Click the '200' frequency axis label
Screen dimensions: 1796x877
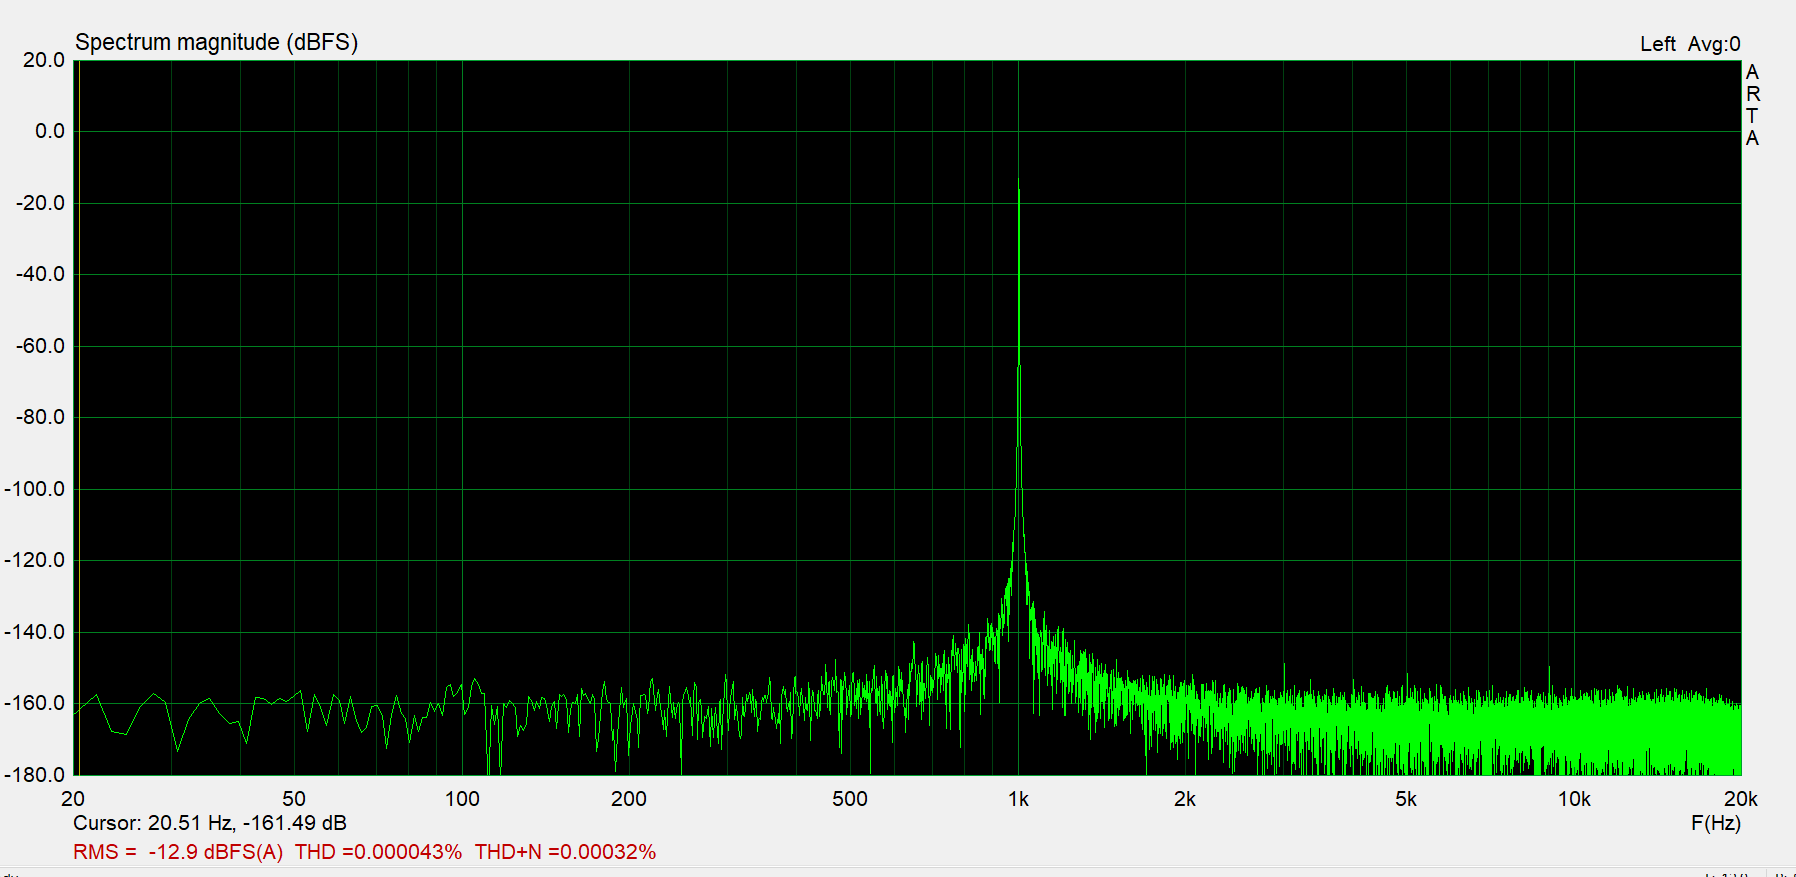[x=629, y=799]
